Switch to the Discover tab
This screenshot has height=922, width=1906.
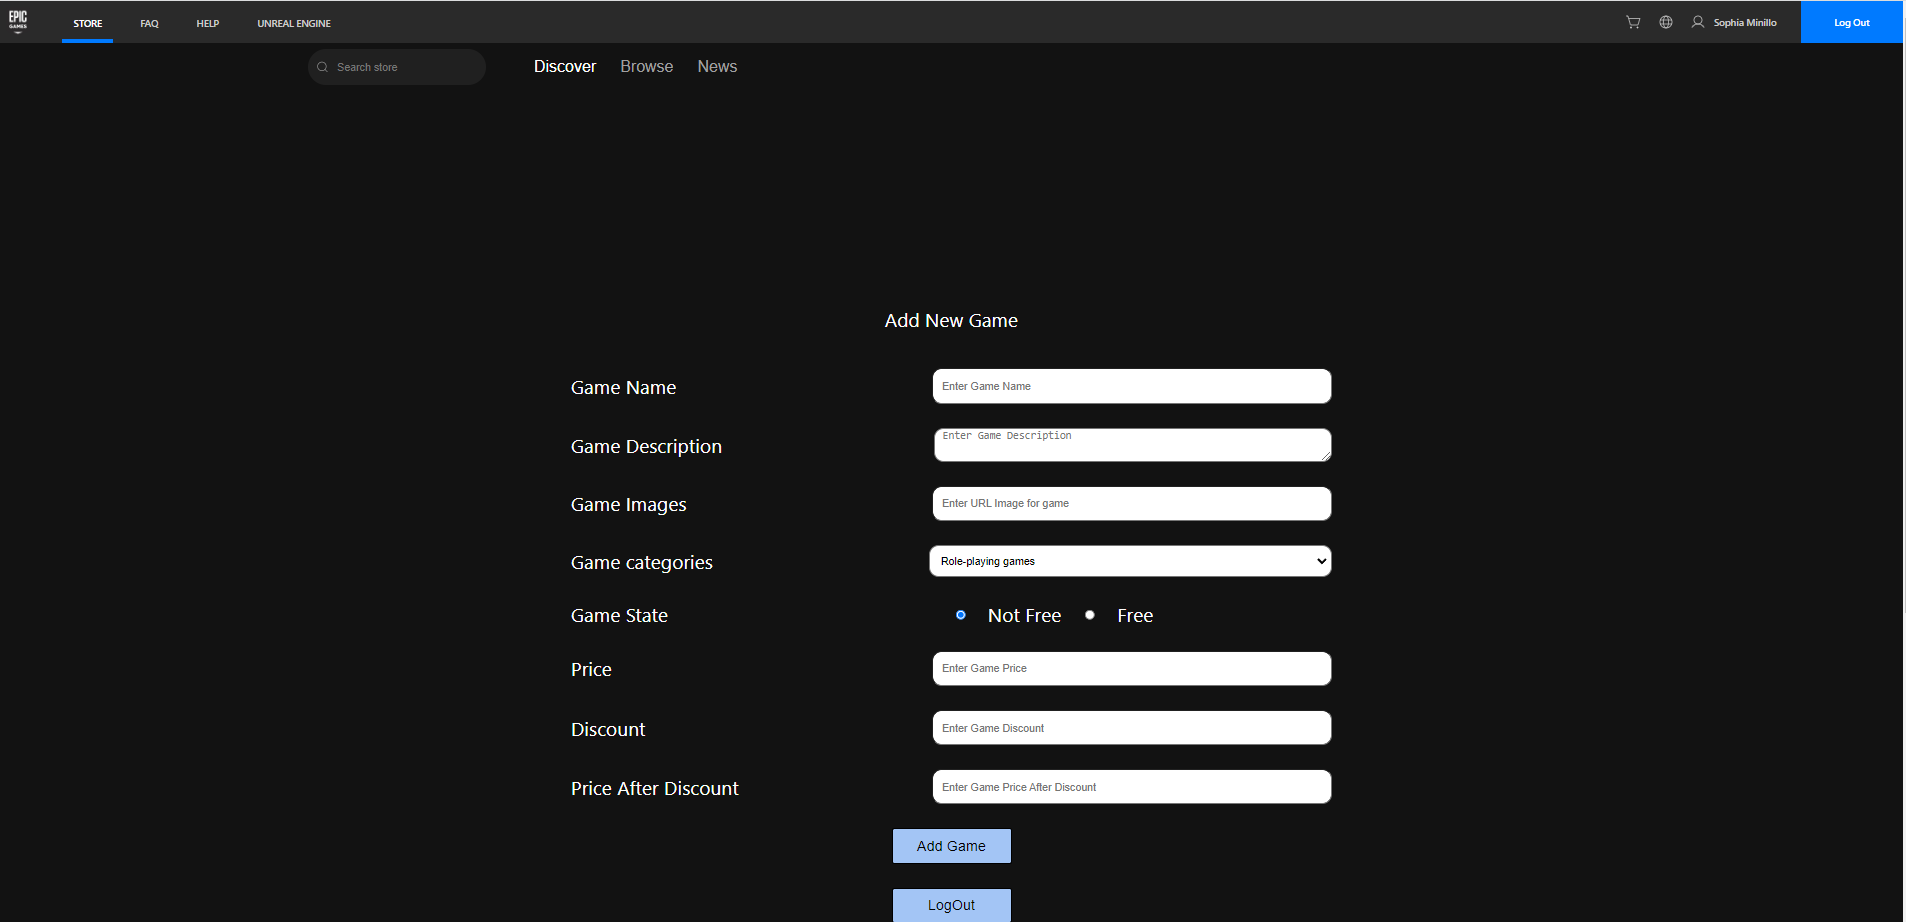click(565, 66)
